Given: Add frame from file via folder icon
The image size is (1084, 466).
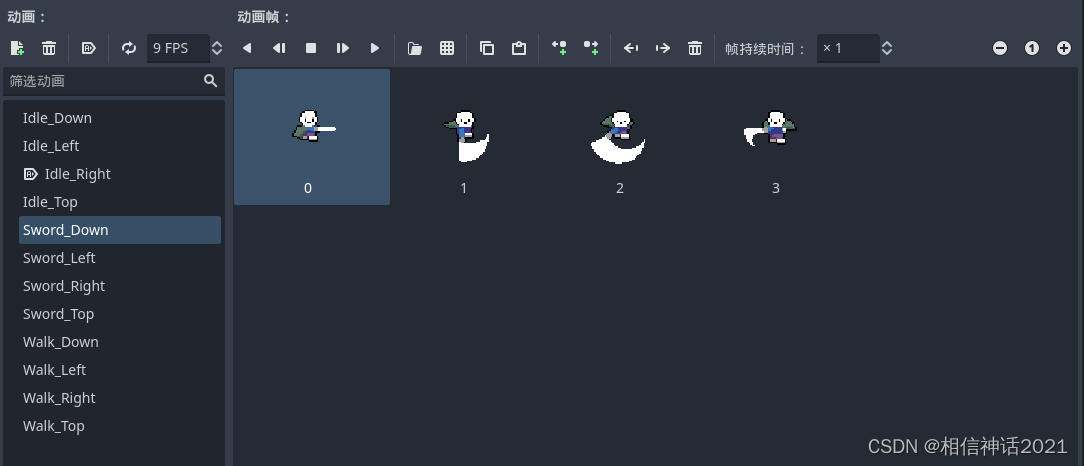Looking at the screenshot, I should click(415, 48).
